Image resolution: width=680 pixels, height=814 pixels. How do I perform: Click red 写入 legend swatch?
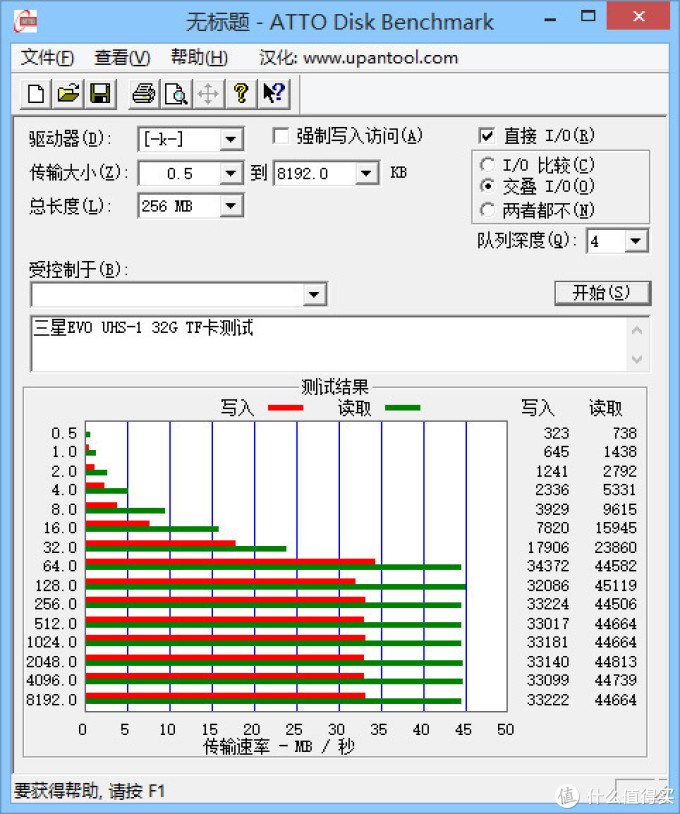point(285,408)
